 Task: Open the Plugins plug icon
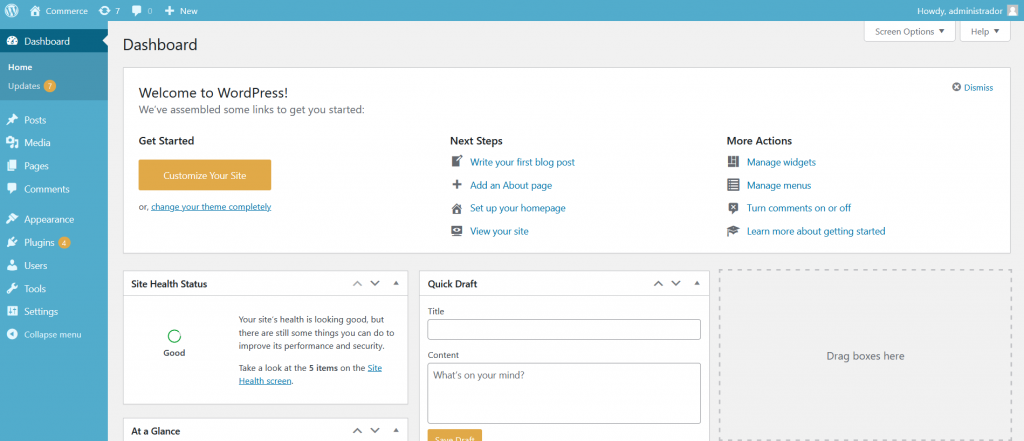[12, 242]
